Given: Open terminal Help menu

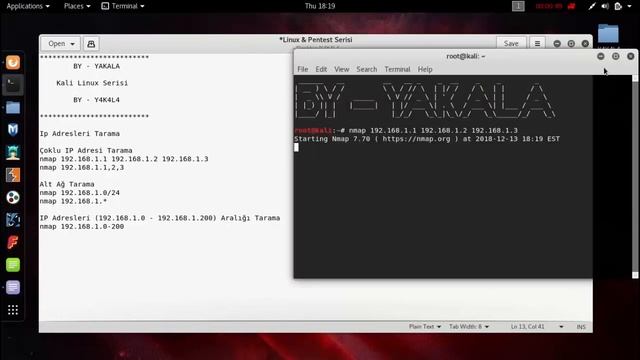Looking at the screenshot, I should tap(424, 69).
